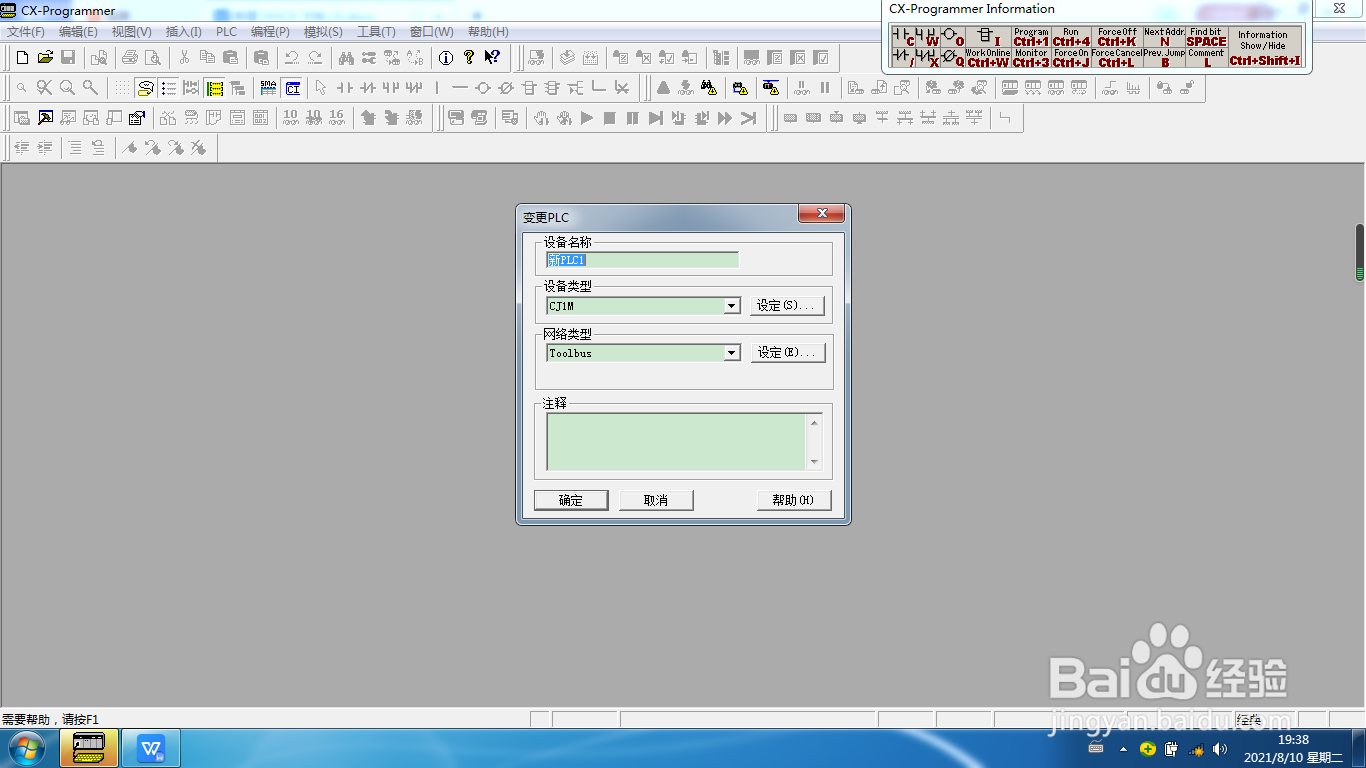Click the 设备名称 text field
Viewport: 1366px width, 768px height.
(x=642, y=260)
